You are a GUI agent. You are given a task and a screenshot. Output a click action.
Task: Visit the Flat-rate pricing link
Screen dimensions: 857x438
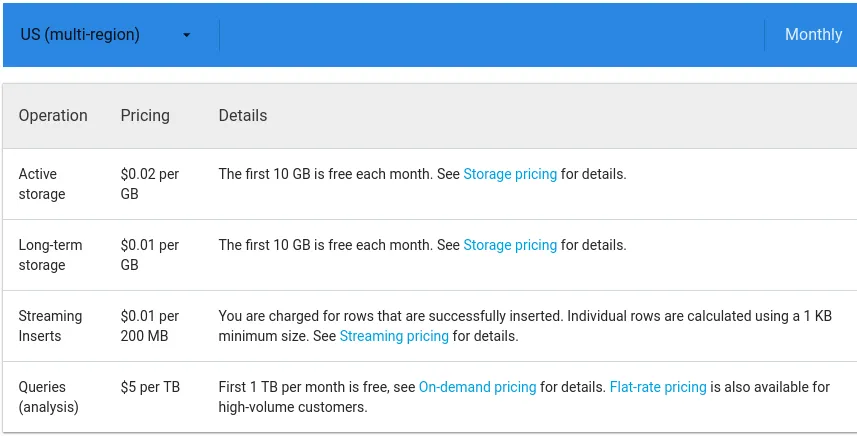pos(658,387)
